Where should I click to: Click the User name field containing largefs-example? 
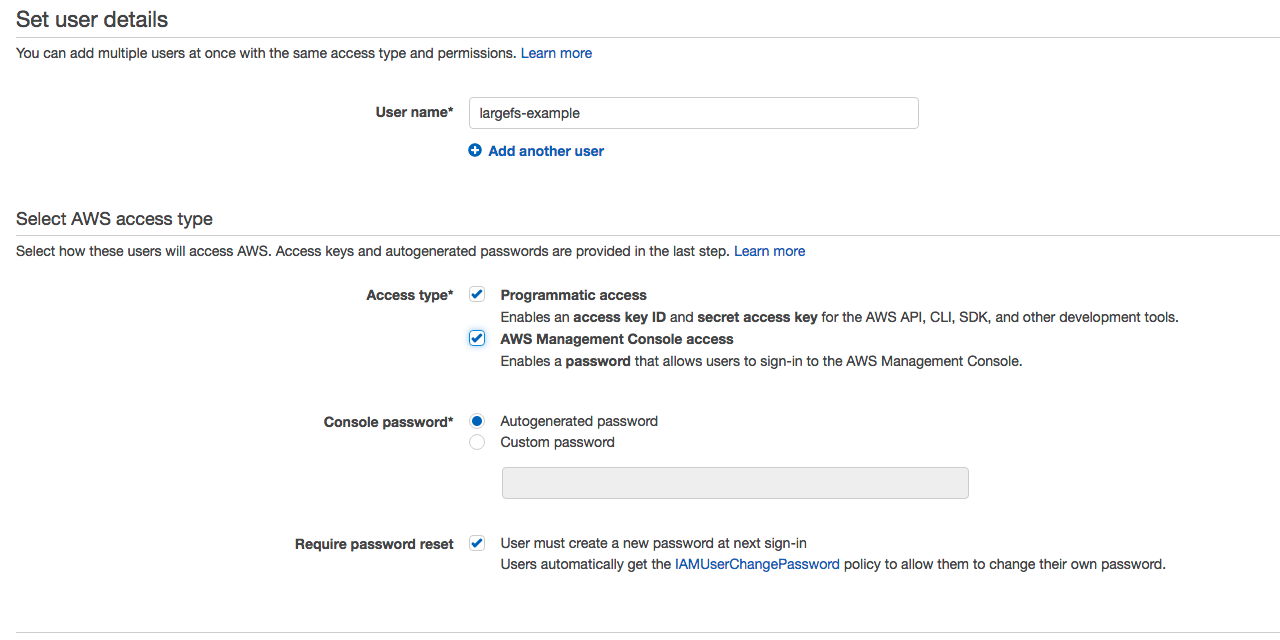coord(693,113)
